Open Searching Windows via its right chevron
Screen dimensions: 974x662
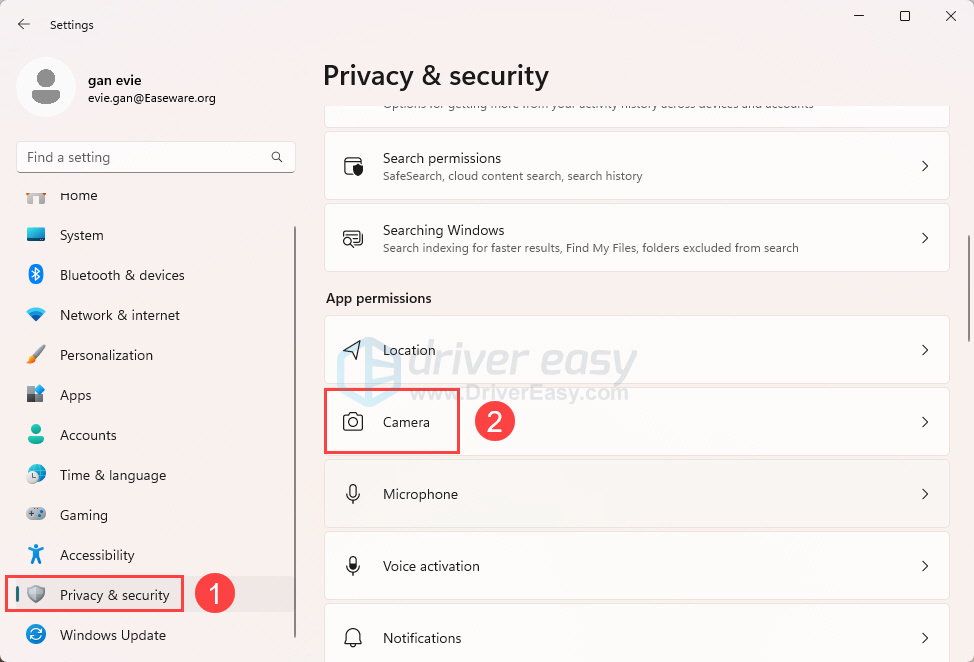click(925, 238)
